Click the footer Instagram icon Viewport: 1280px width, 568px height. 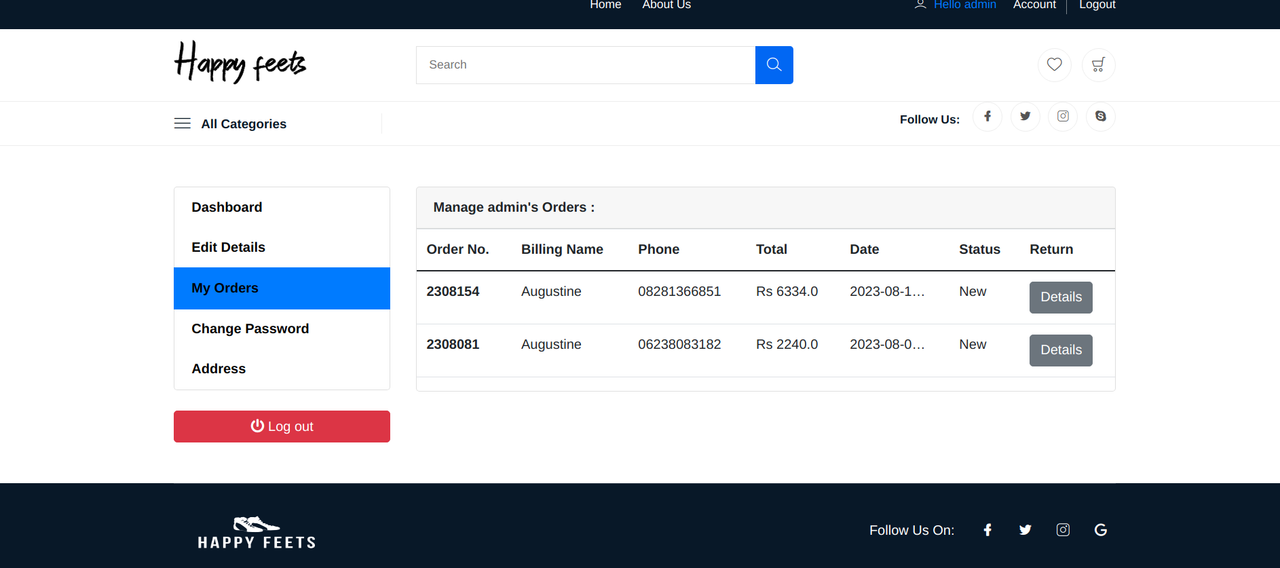[1063, 530]
